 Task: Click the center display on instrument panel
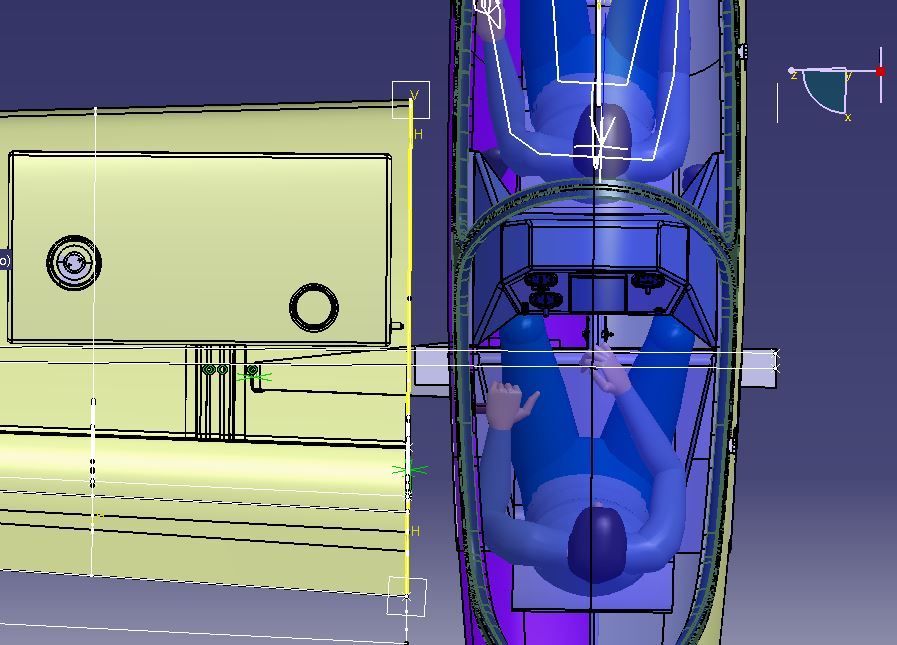point(597,294)
